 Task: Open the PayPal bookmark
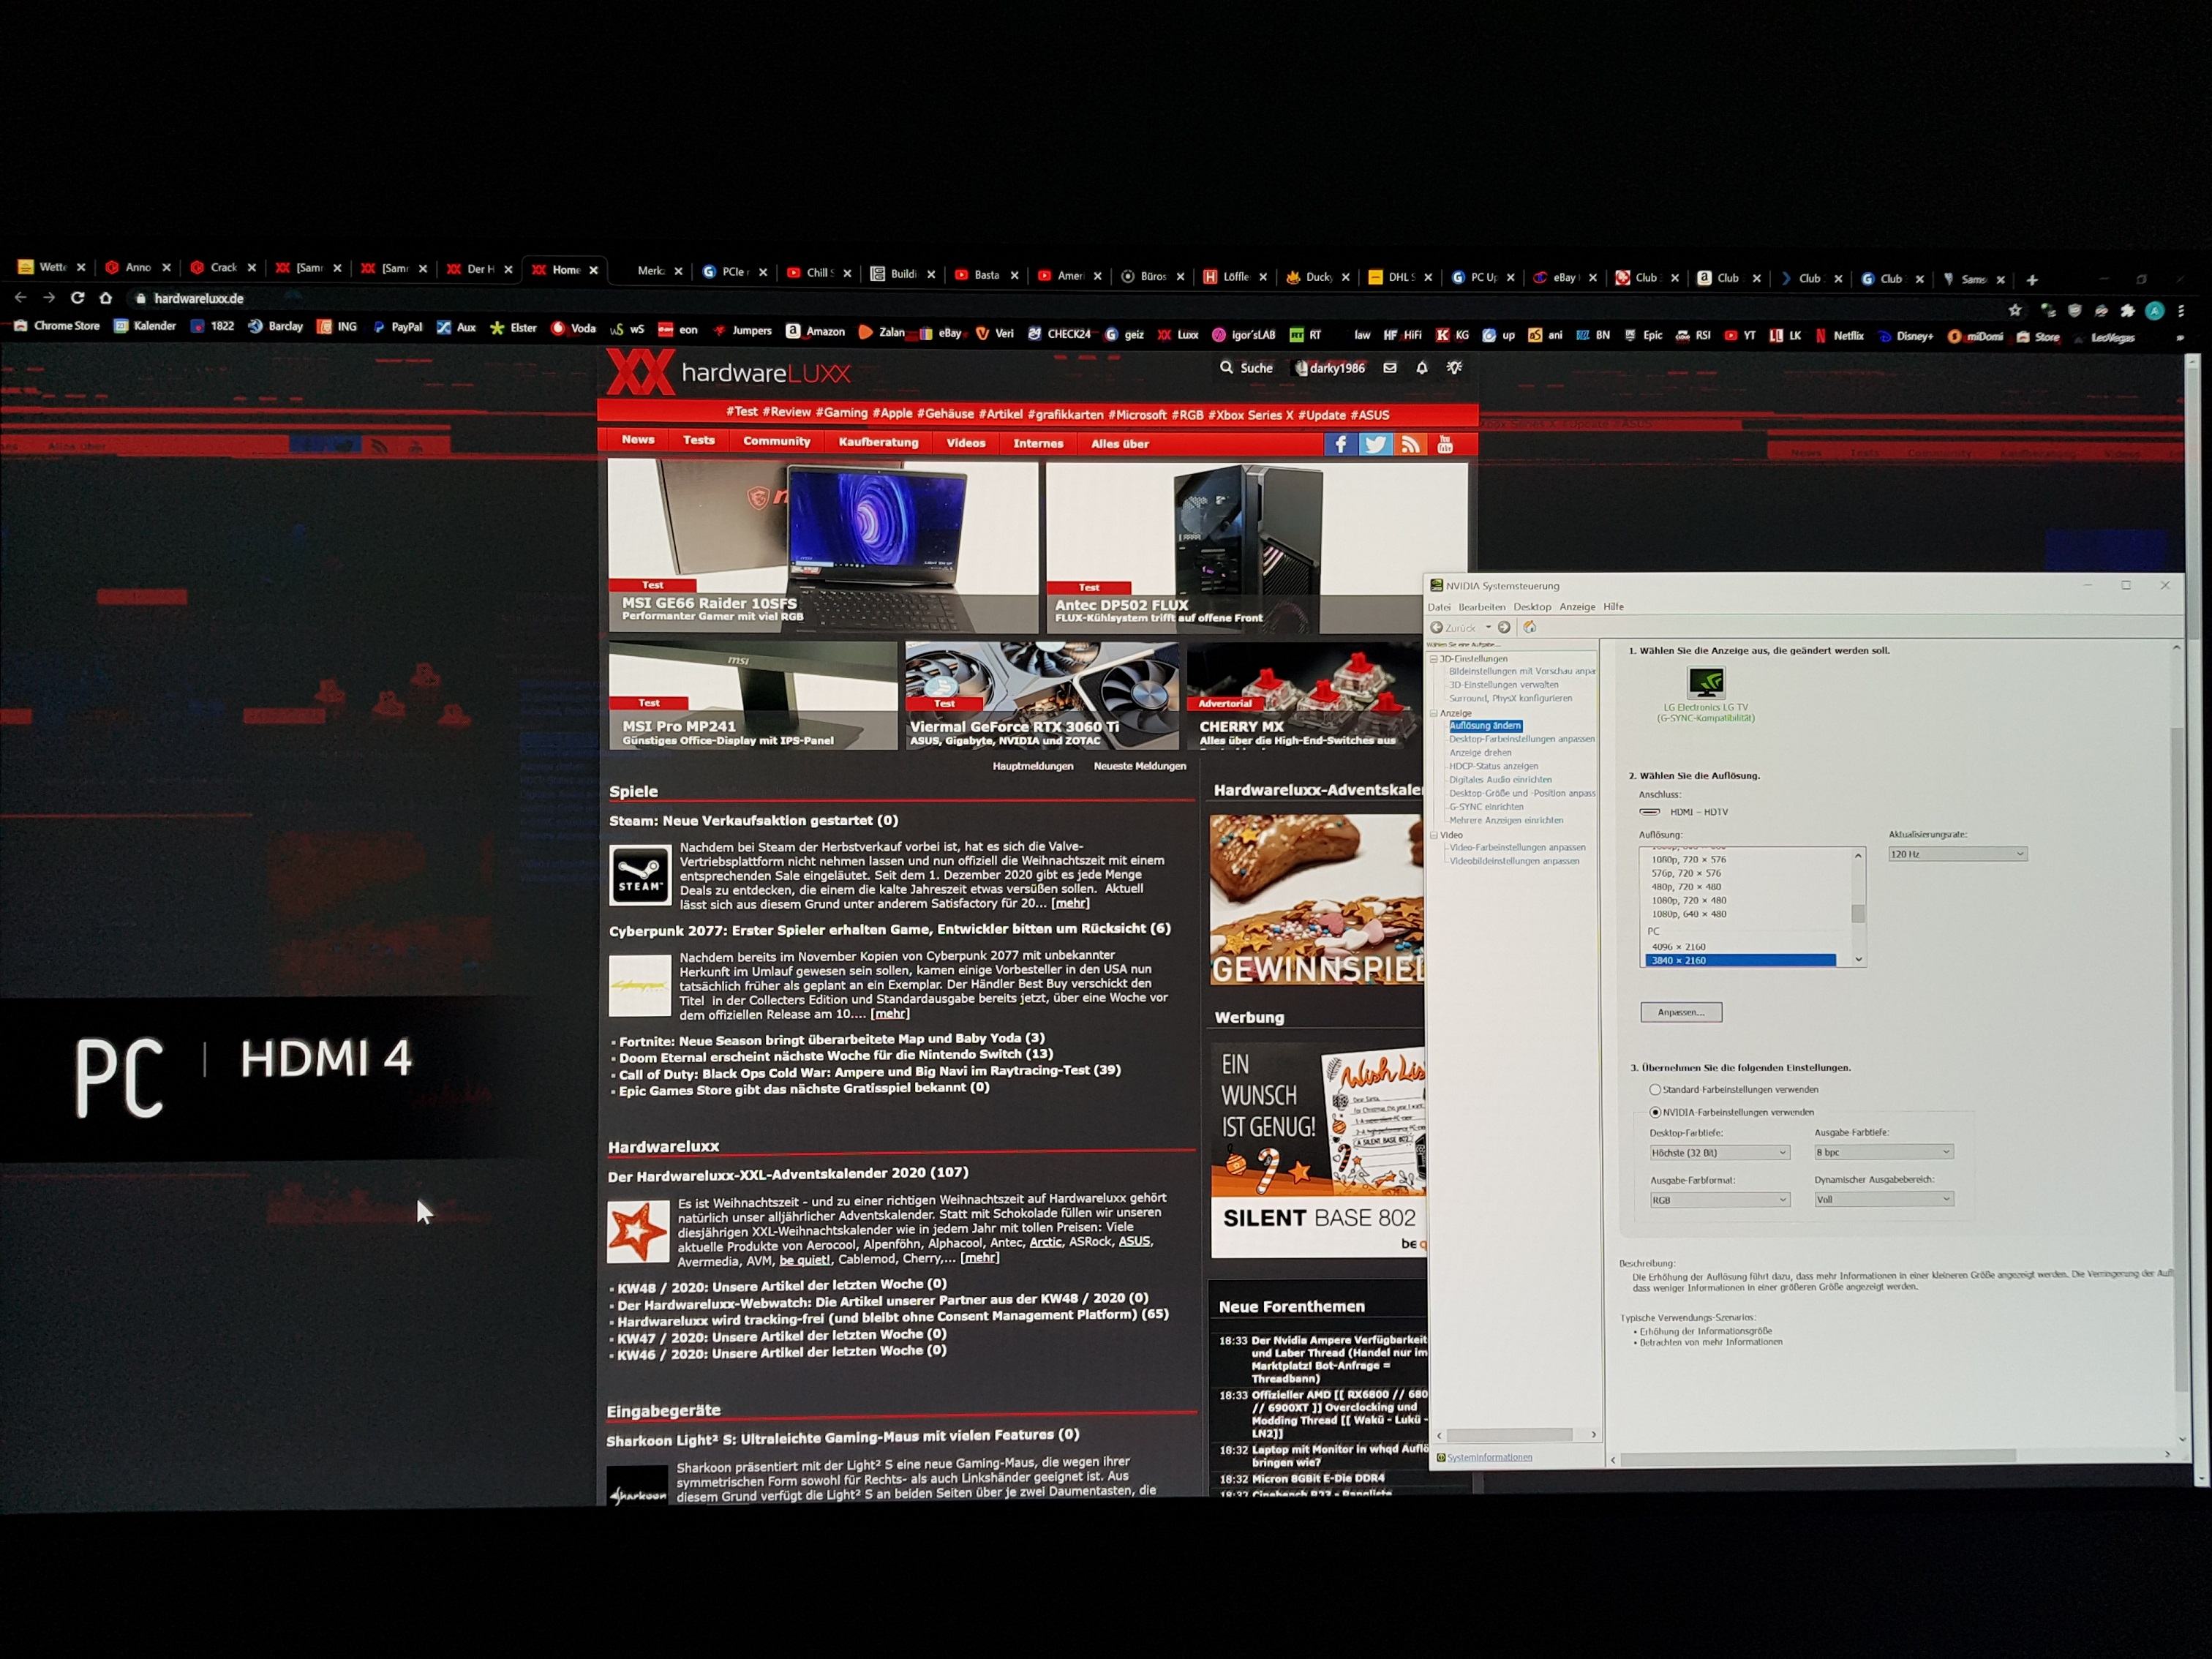[397, 327]
